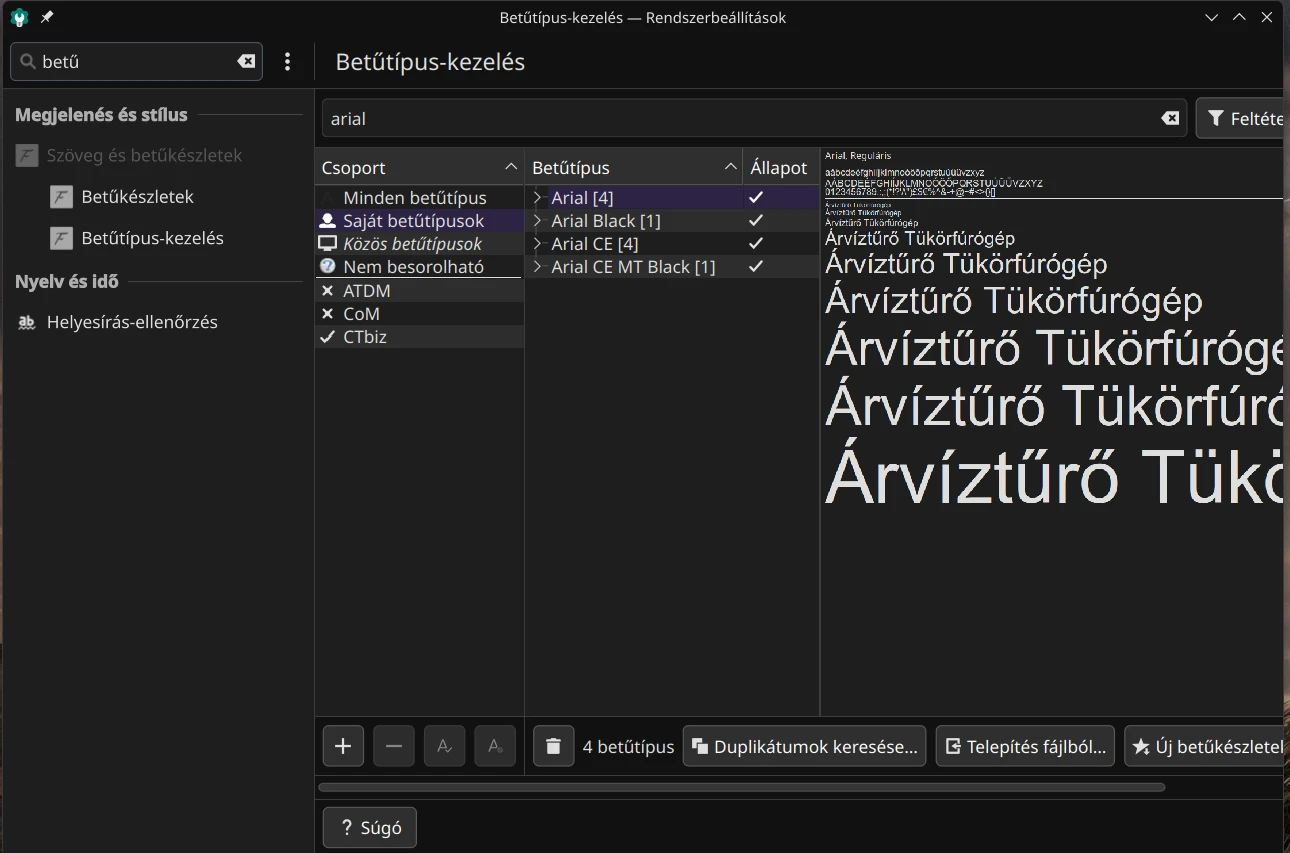Select the Saját betűtípusok group
This screenshot has width=1290, height=853.
tap(420, 220)
